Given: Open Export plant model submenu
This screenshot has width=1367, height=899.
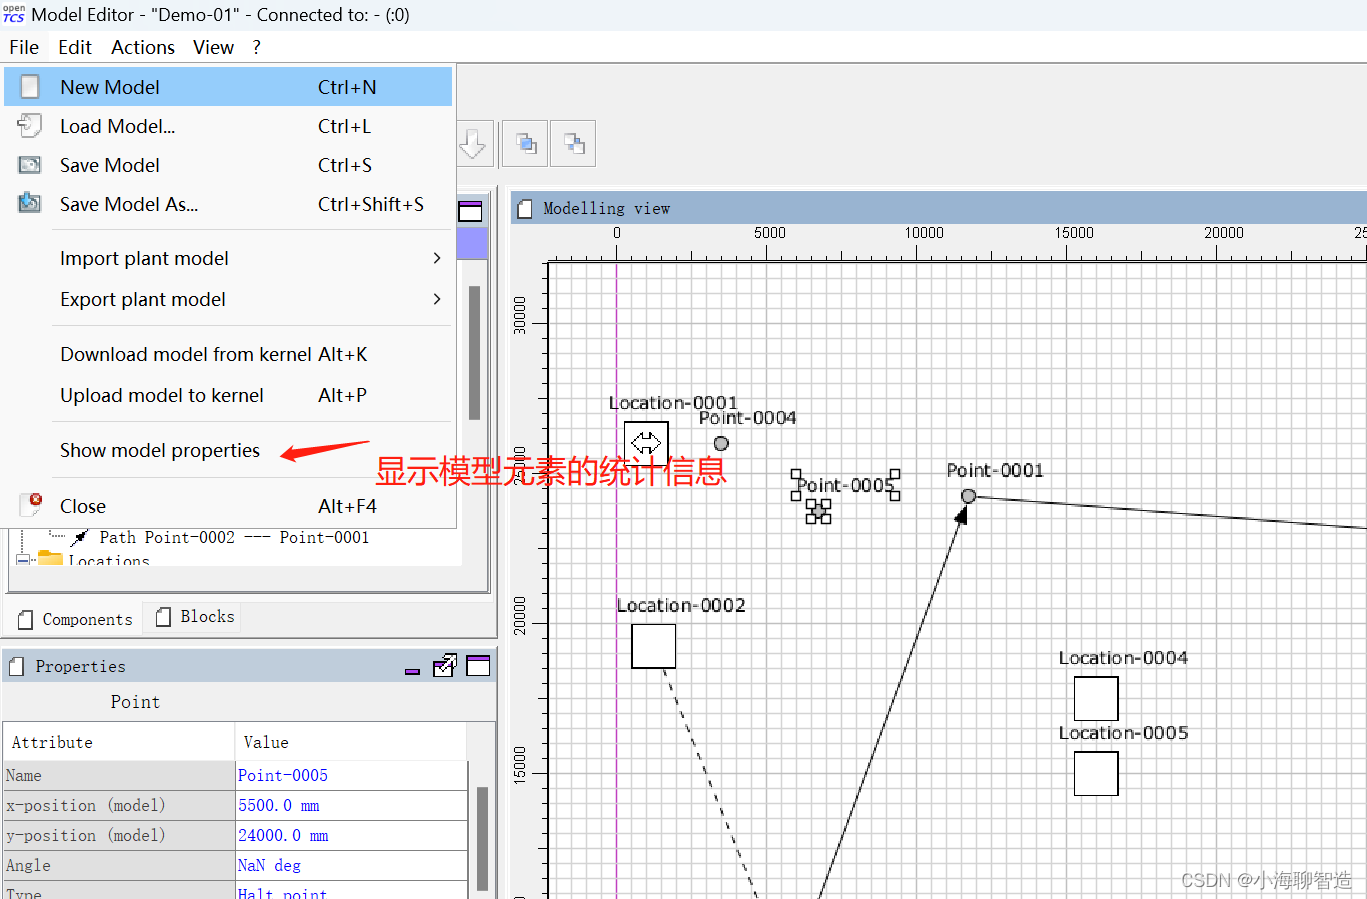Looking at the screenshot, I should click(228, 299).
